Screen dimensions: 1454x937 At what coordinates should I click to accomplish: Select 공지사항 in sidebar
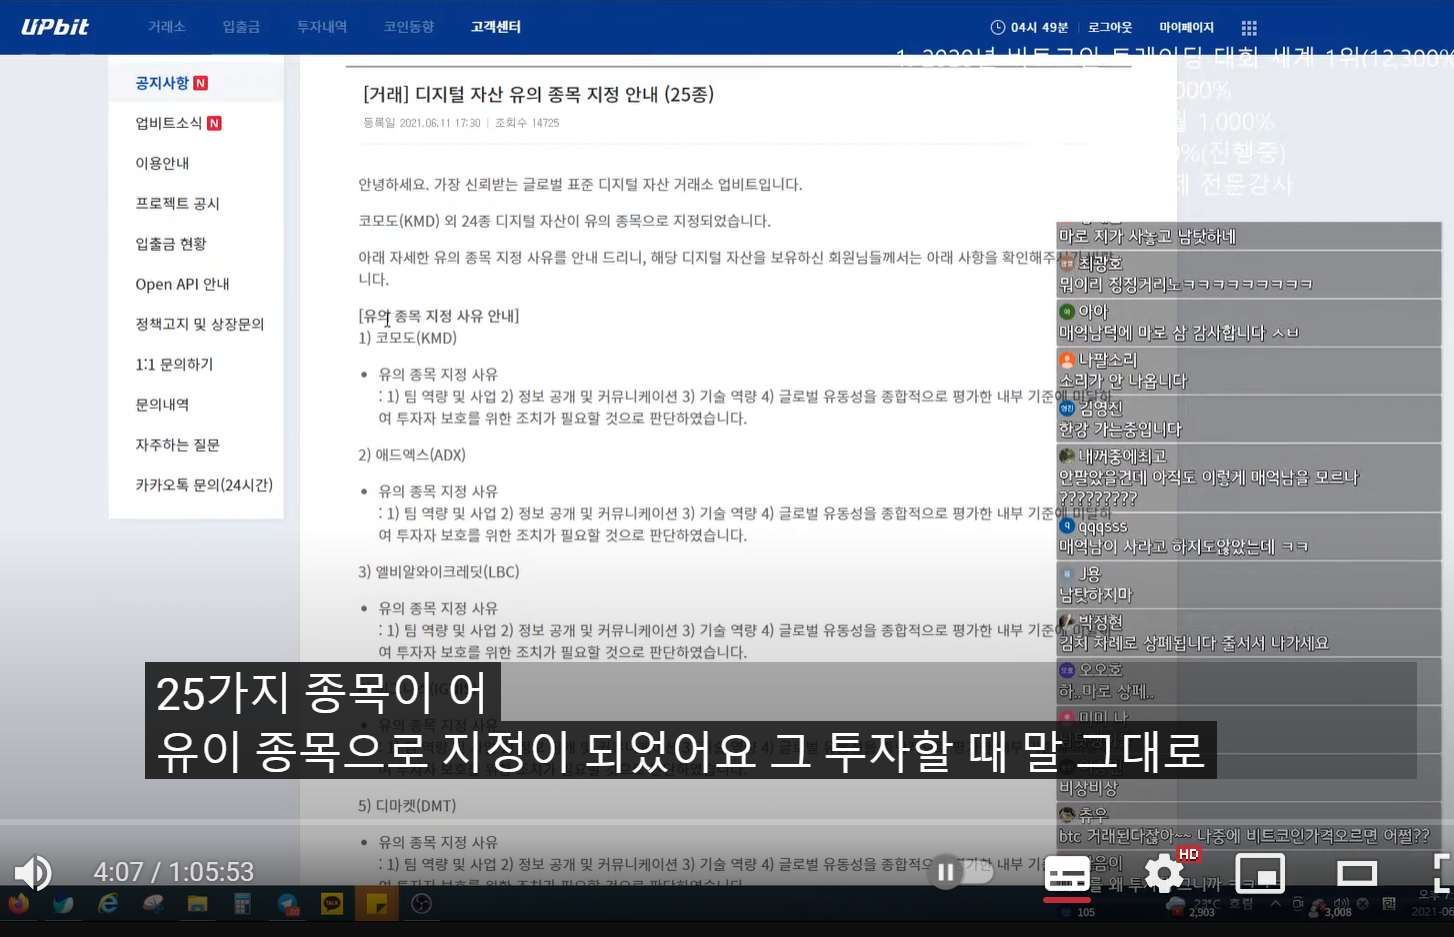pos(162,83)
